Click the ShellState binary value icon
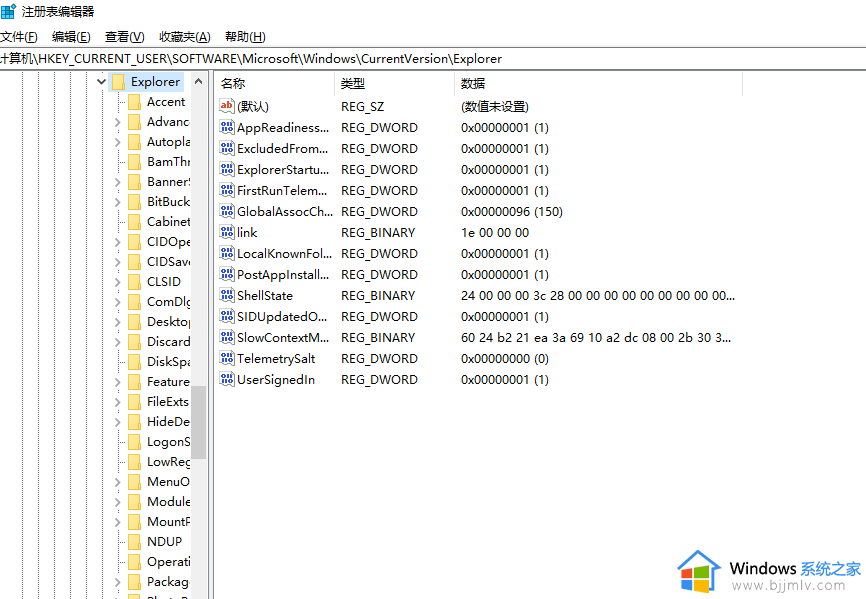 [227, 295]
